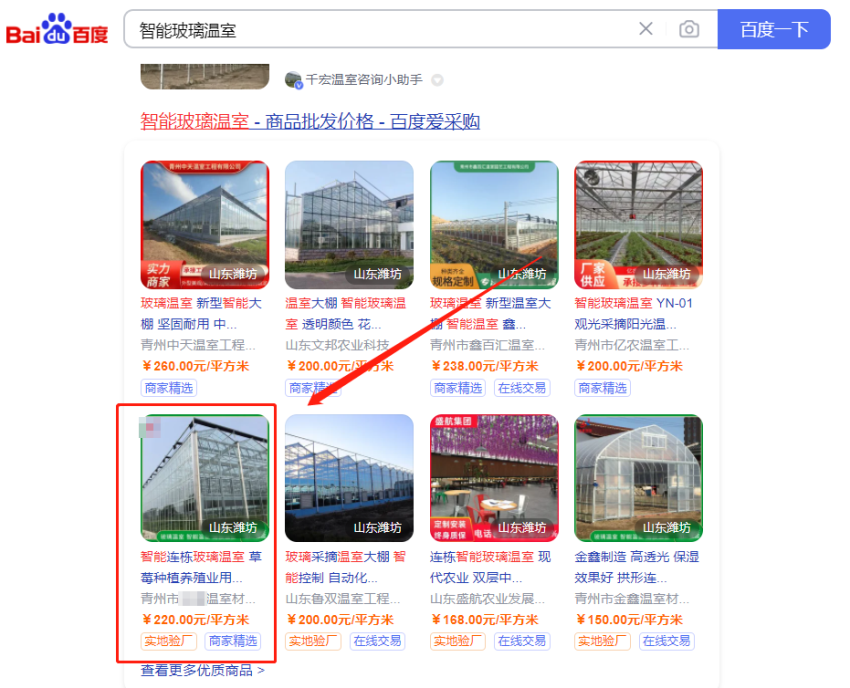Open 青州中天温室 greenhouse product thumbnail

(205, 224)
